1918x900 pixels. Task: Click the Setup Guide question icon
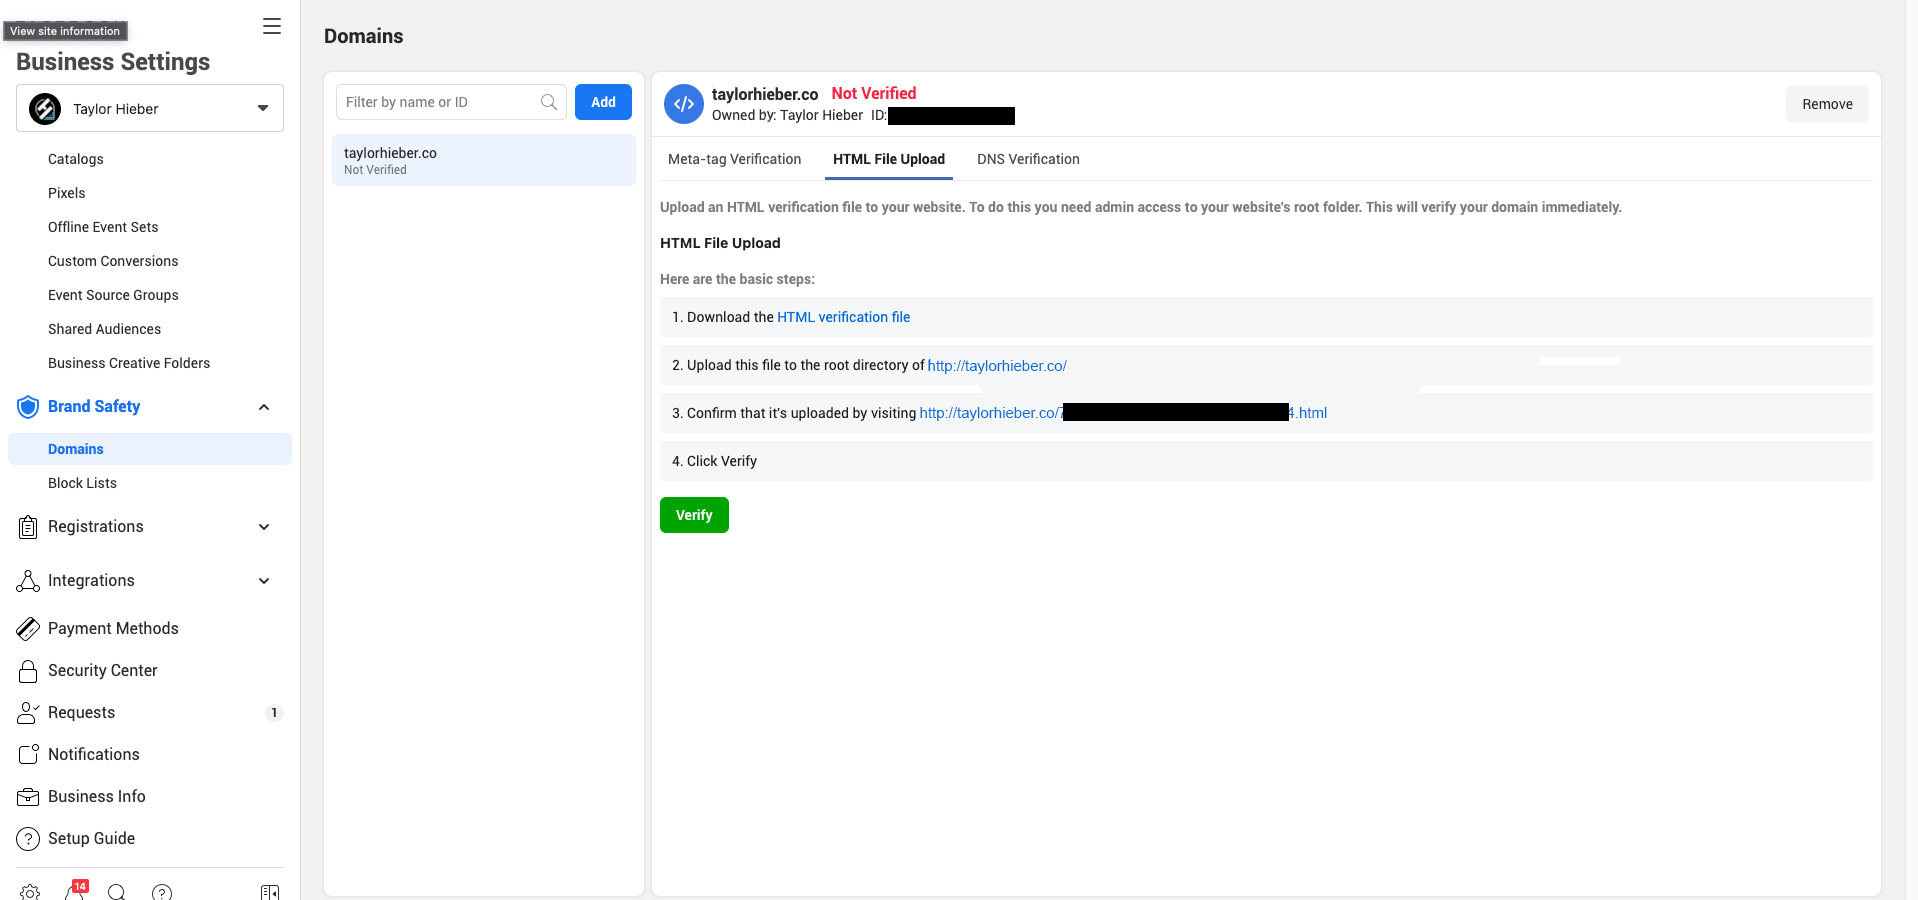pos(28,839)
